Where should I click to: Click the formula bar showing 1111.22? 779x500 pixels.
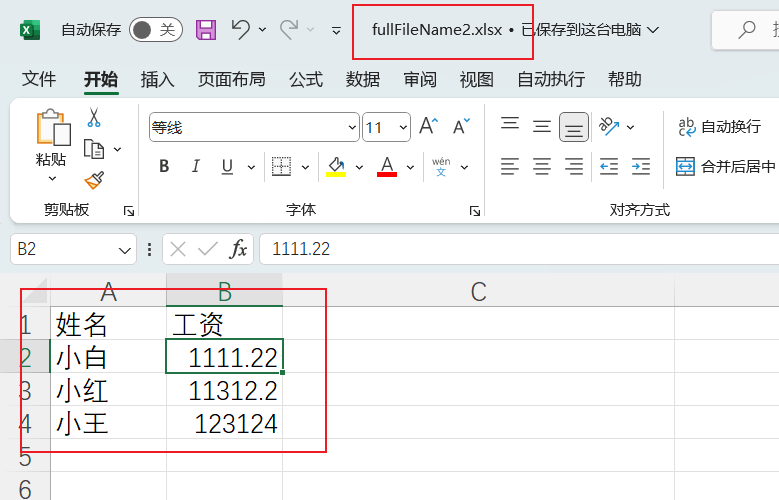[x=519, y=249]
